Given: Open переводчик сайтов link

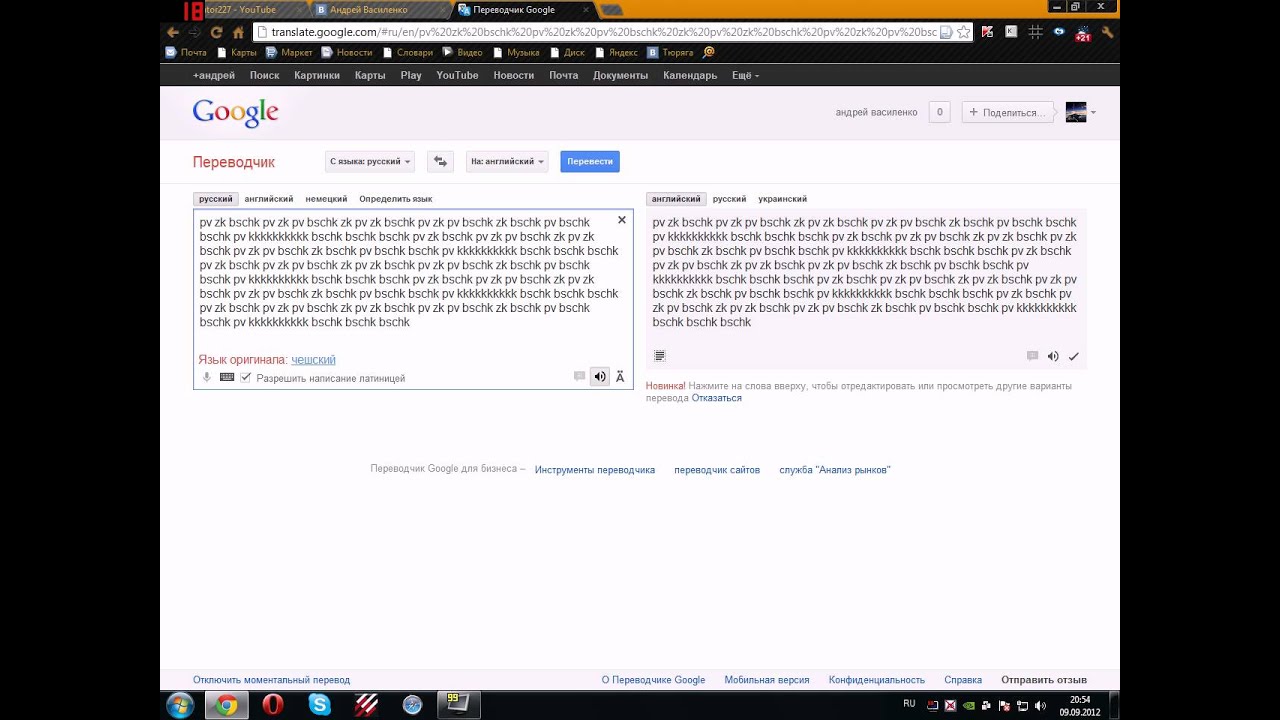Looking at the screenshot, I should (x=717, y=470).
